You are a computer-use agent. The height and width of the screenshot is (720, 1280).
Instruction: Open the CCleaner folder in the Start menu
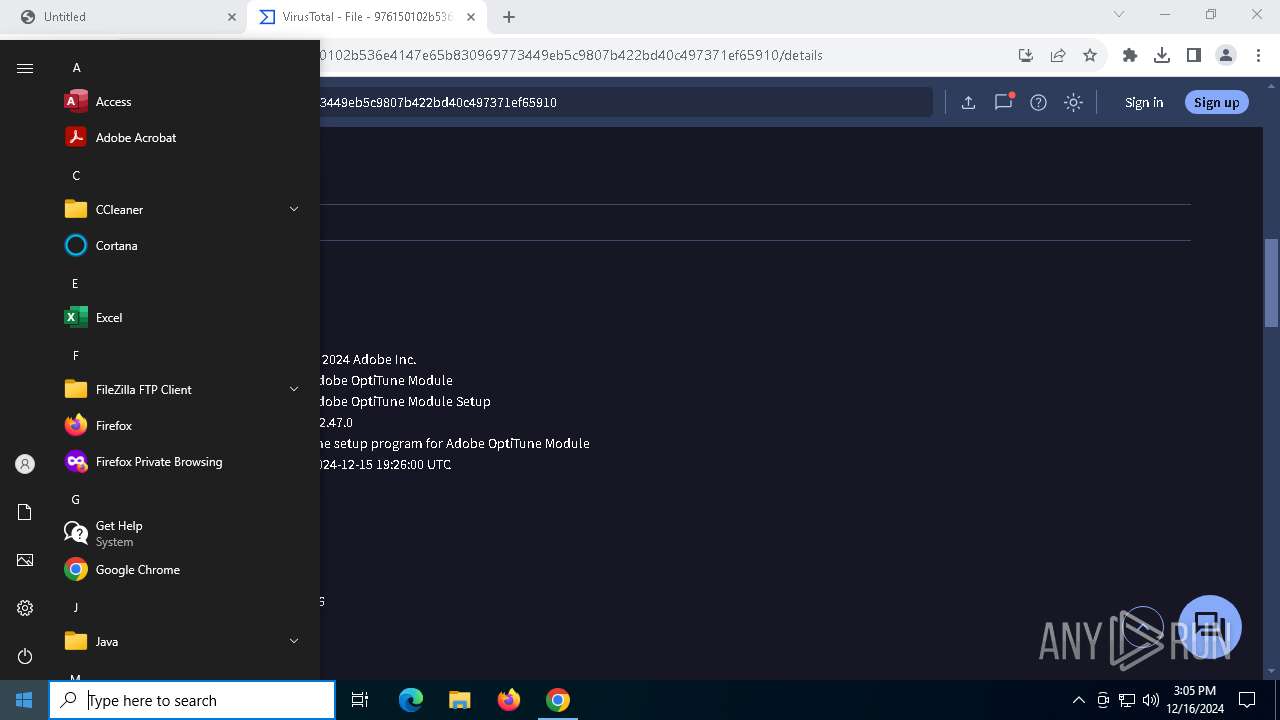180,210
